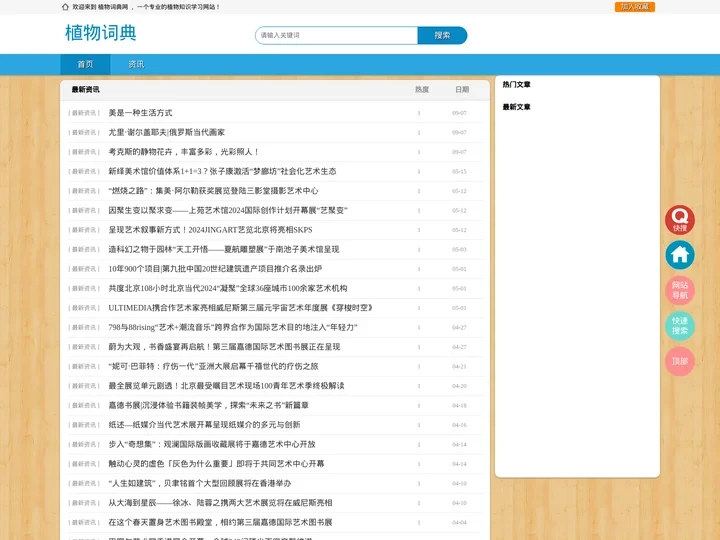This screenshot has width=720, height=540.
Task: Click 最新资讯 tag beside 纸述 article
Action: coord(84,425)
